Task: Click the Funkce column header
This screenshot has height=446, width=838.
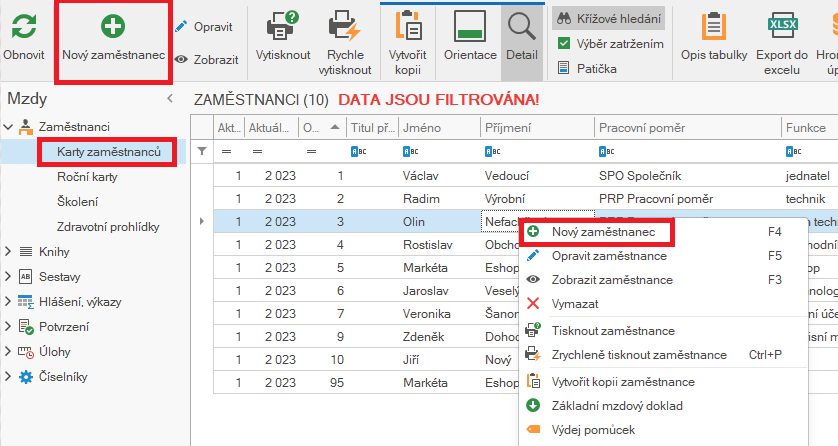Action: 809,128
